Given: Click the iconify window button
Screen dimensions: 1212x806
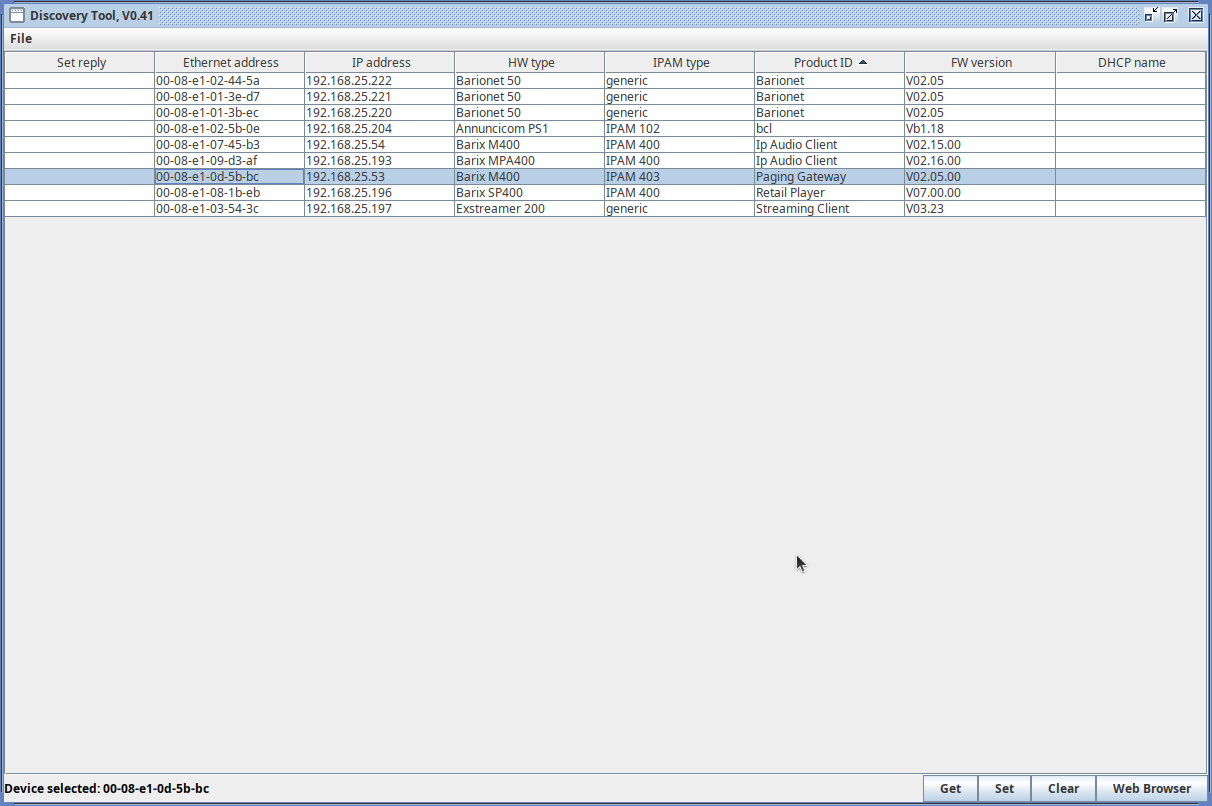Looking at the screenshot, I should point(1151,15).
